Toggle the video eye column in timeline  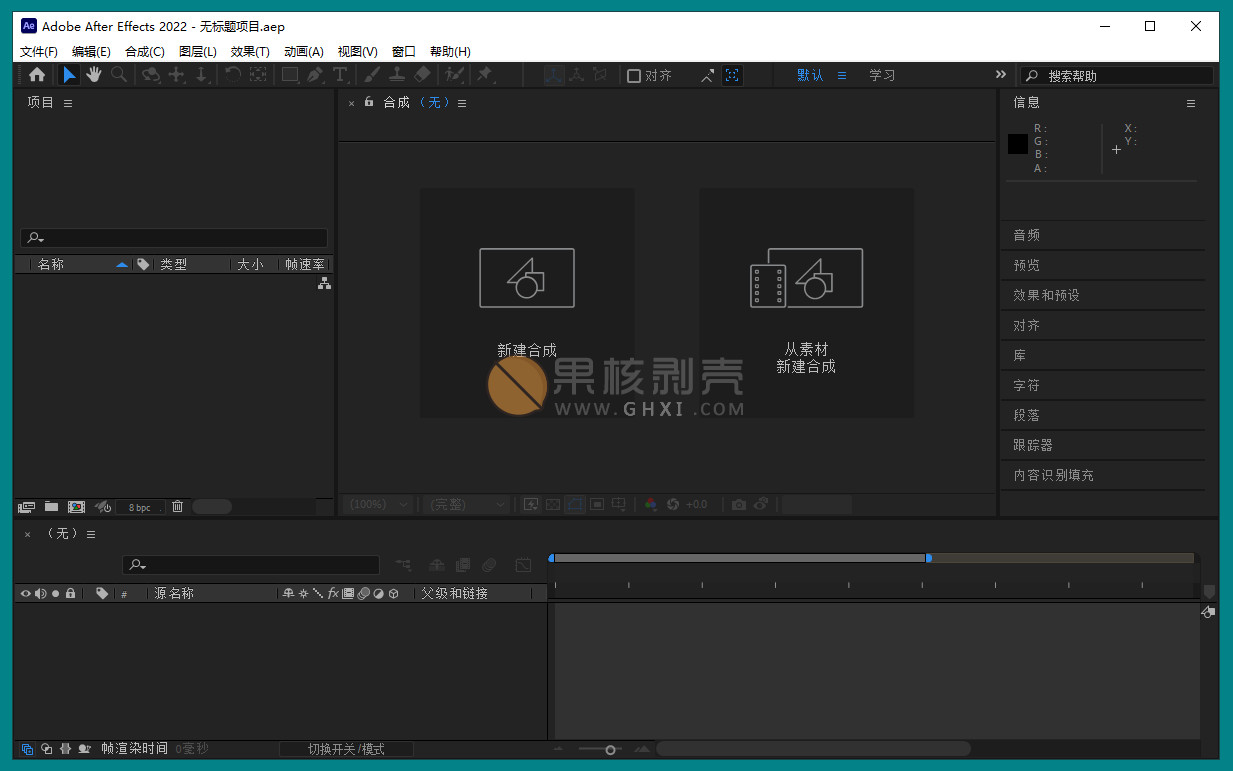tap(26, 593)
